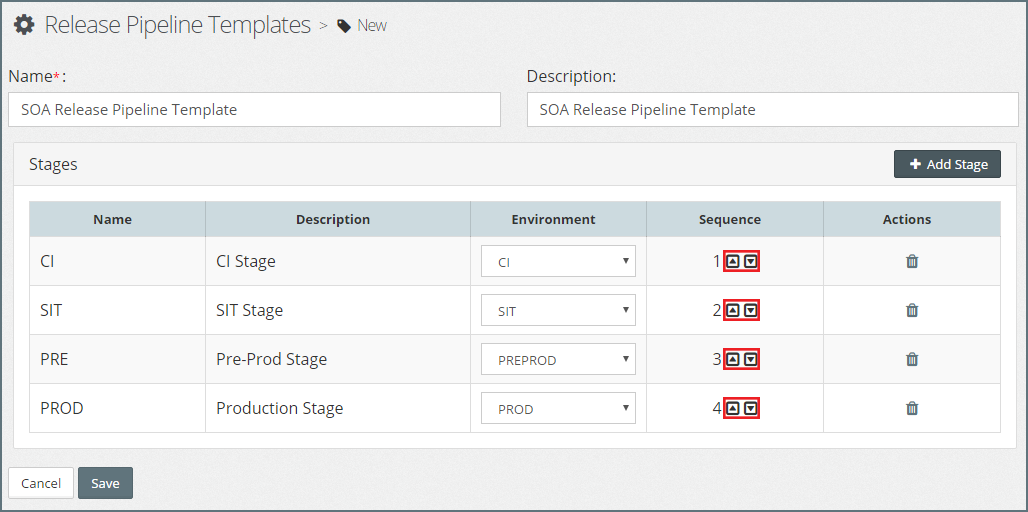
Task: Move CI stage down in sequence
Action: click(751, 262)
